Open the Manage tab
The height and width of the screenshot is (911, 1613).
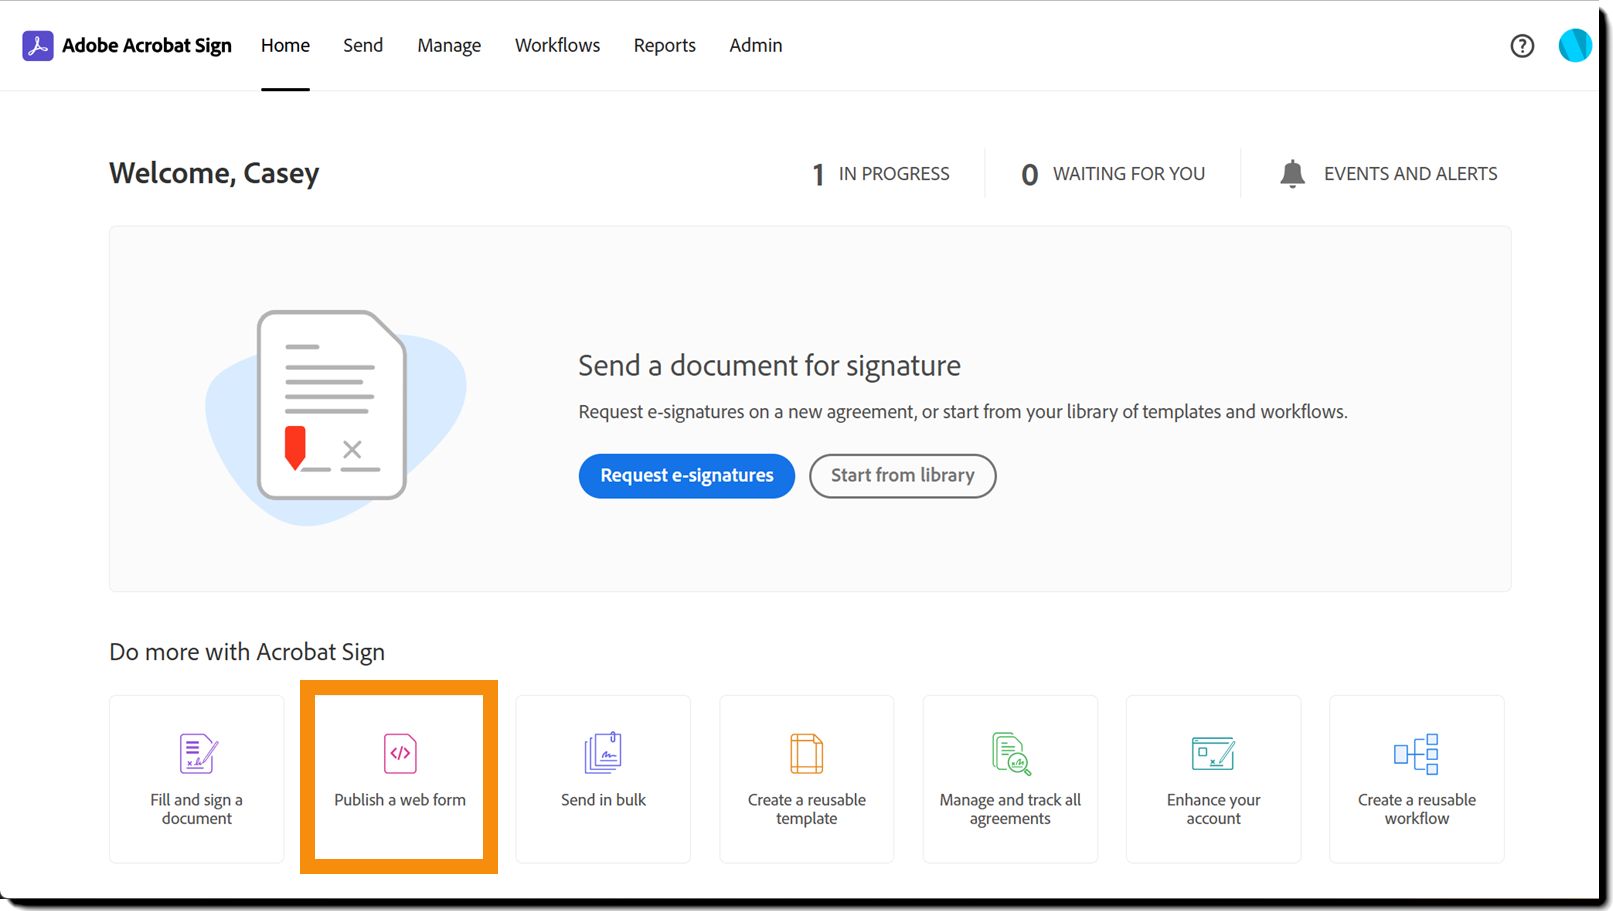coord(449,46)
